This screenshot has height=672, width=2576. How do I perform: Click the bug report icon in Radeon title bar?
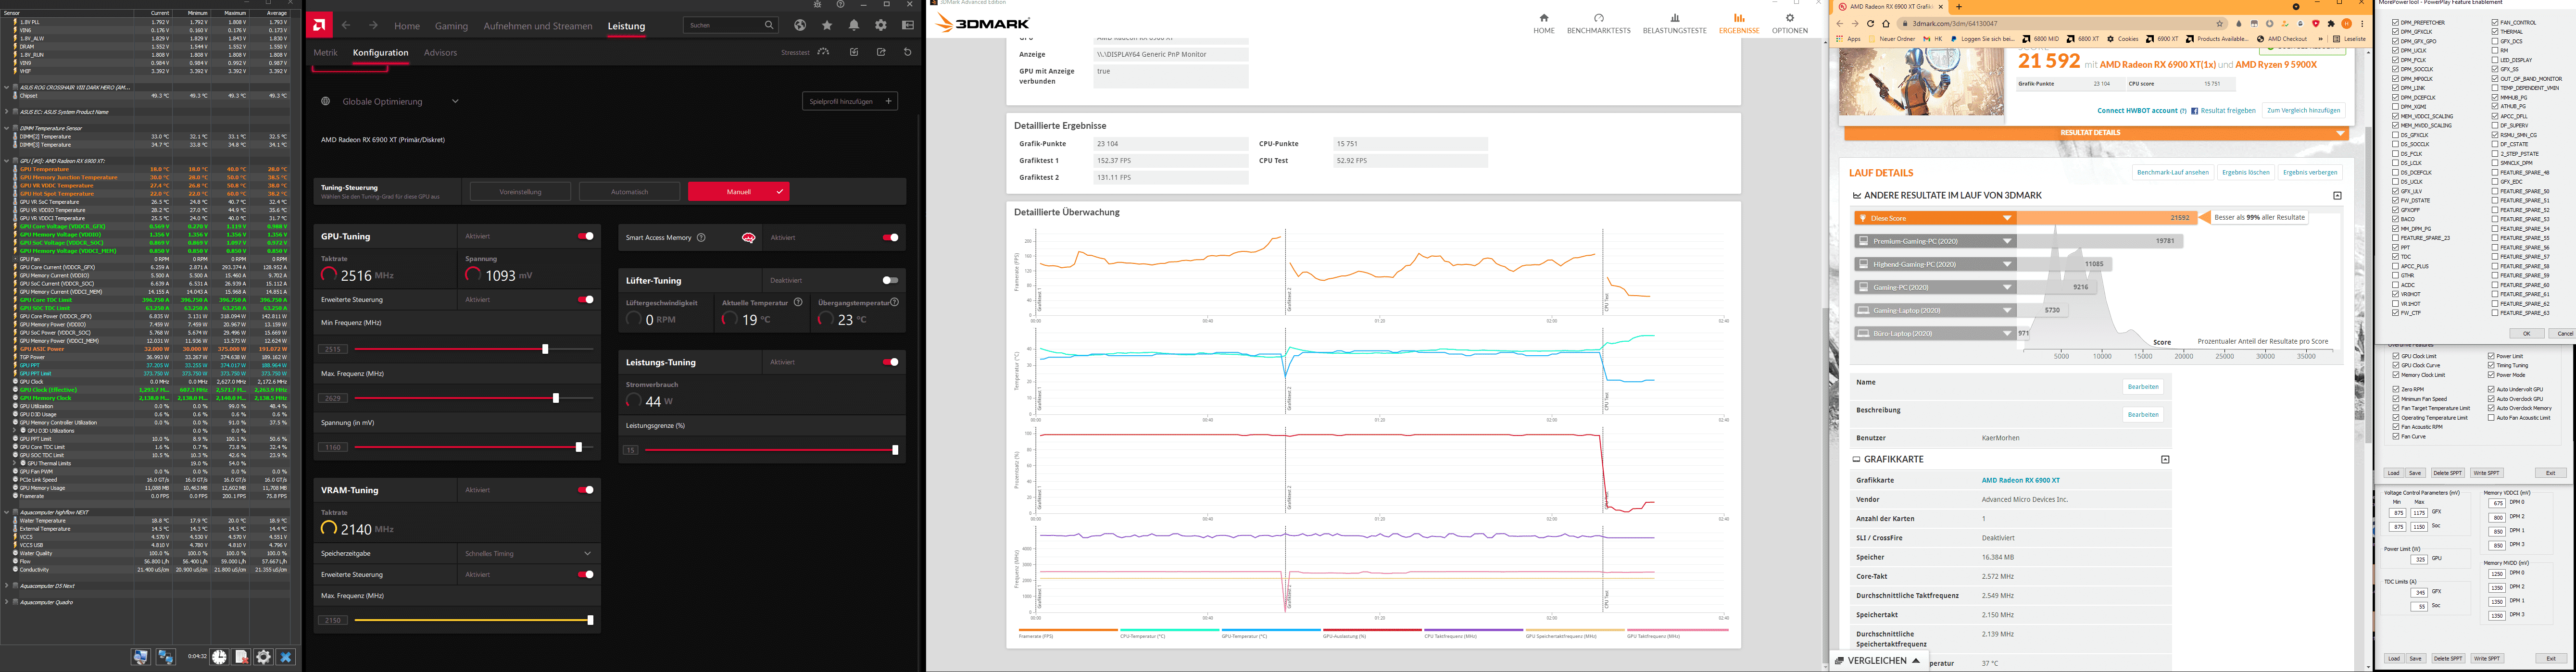pos(817,4)
